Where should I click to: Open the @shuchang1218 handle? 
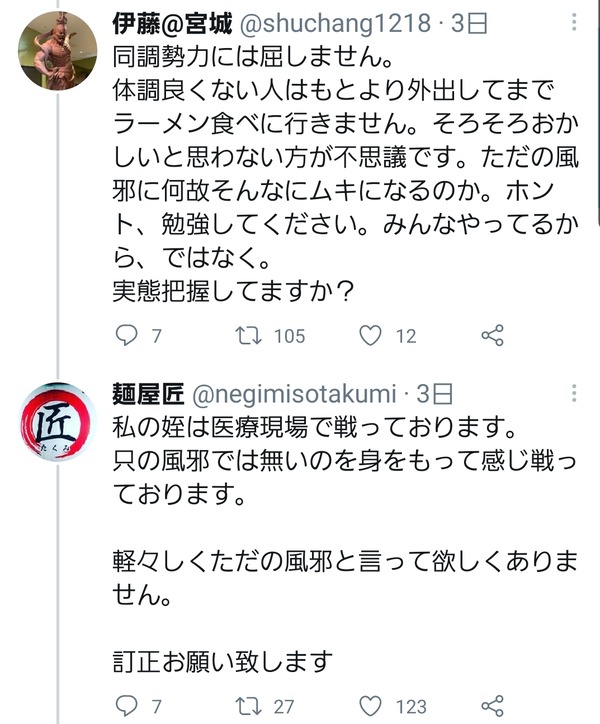335,24
